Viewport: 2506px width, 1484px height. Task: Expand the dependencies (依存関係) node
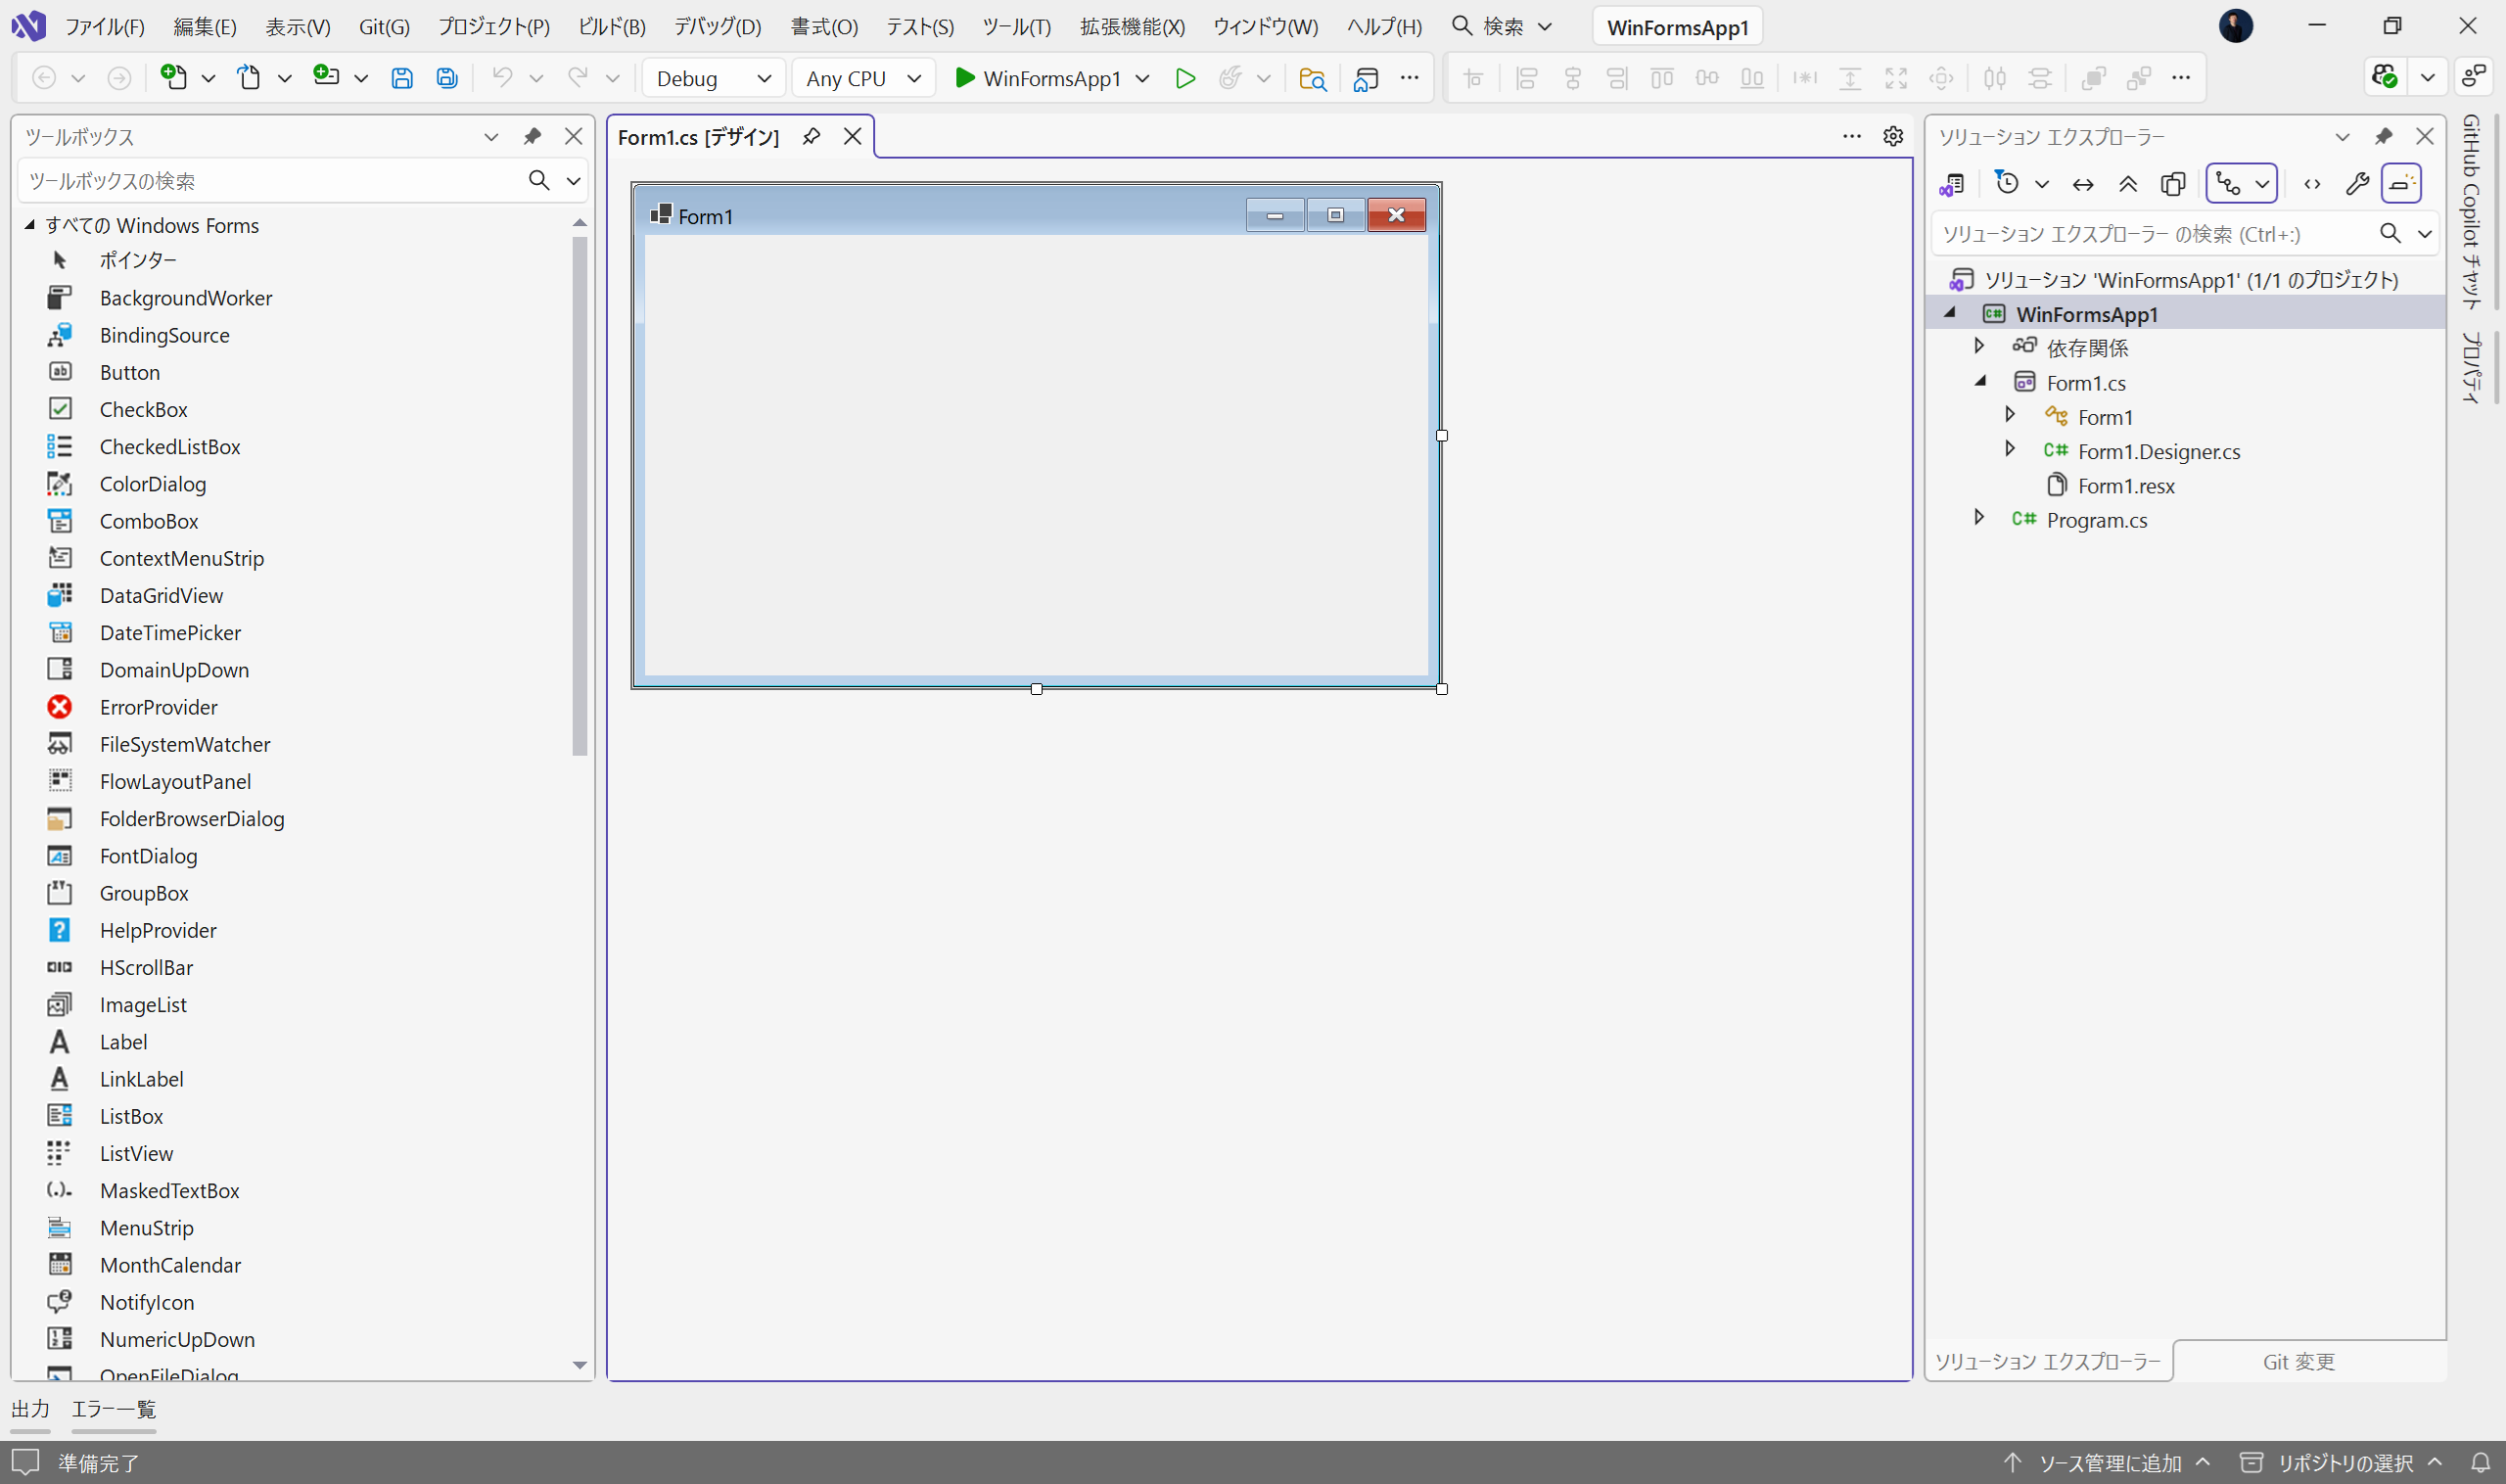point(1978,346)
